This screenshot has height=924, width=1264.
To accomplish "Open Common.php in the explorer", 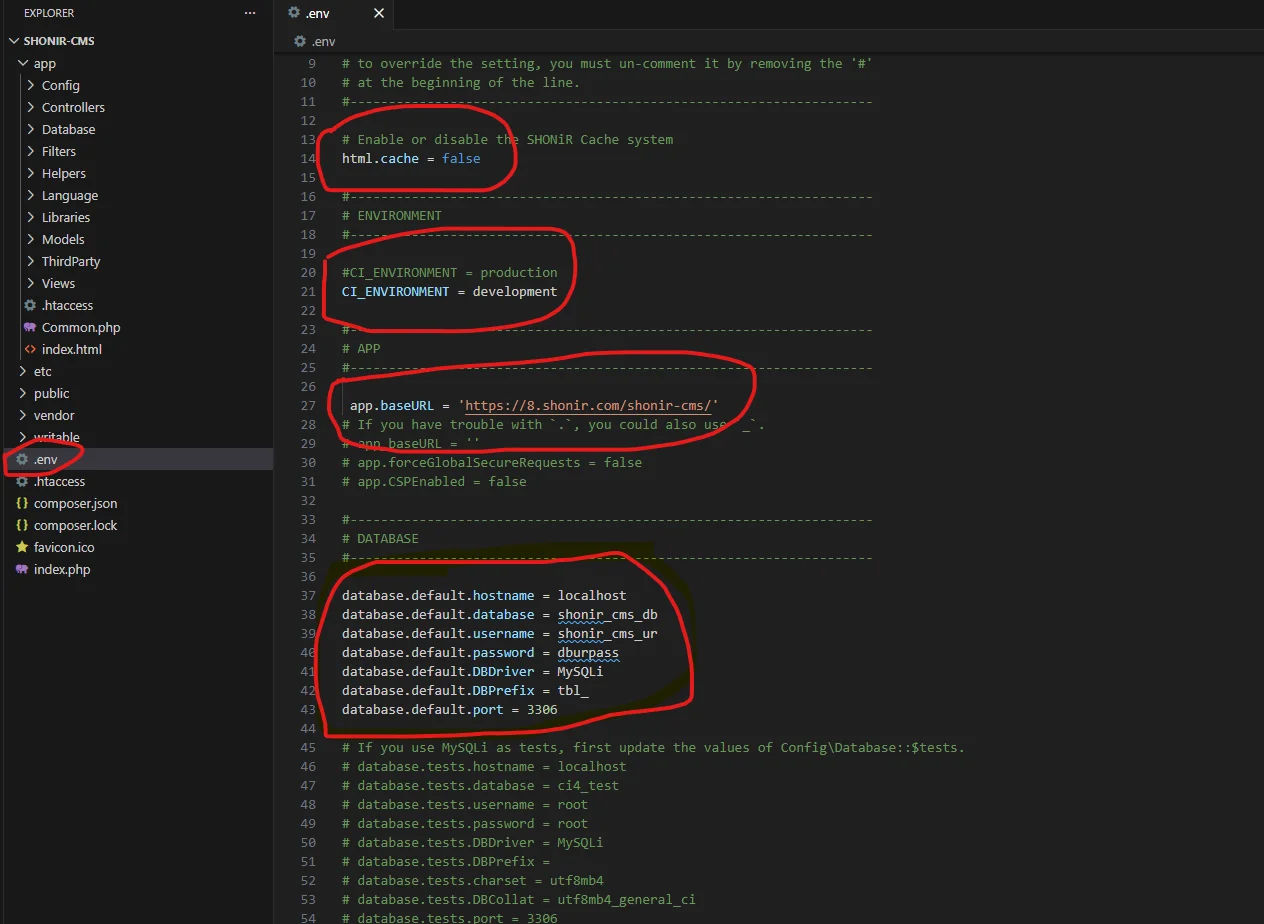I will (x=81, y=327).
